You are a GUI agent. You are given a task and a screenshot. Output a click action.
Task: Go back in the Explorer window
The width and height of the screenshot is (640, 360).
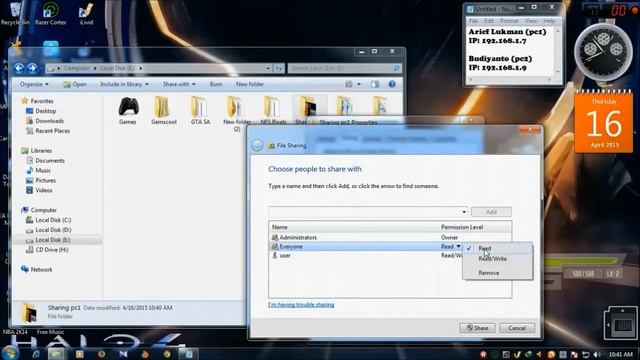[x=19, y=68]
